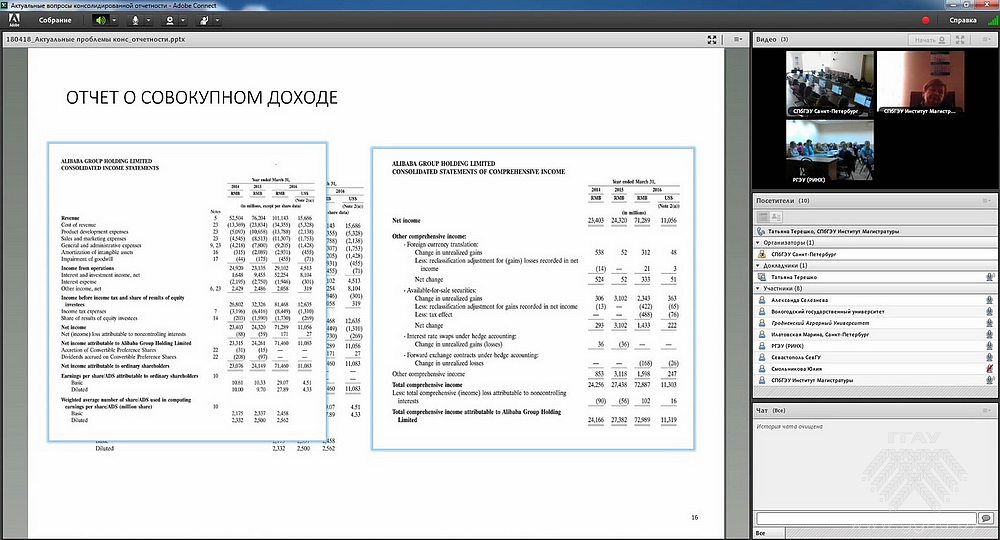
Task: Open share pod options menu
Action: coord(737,40)
